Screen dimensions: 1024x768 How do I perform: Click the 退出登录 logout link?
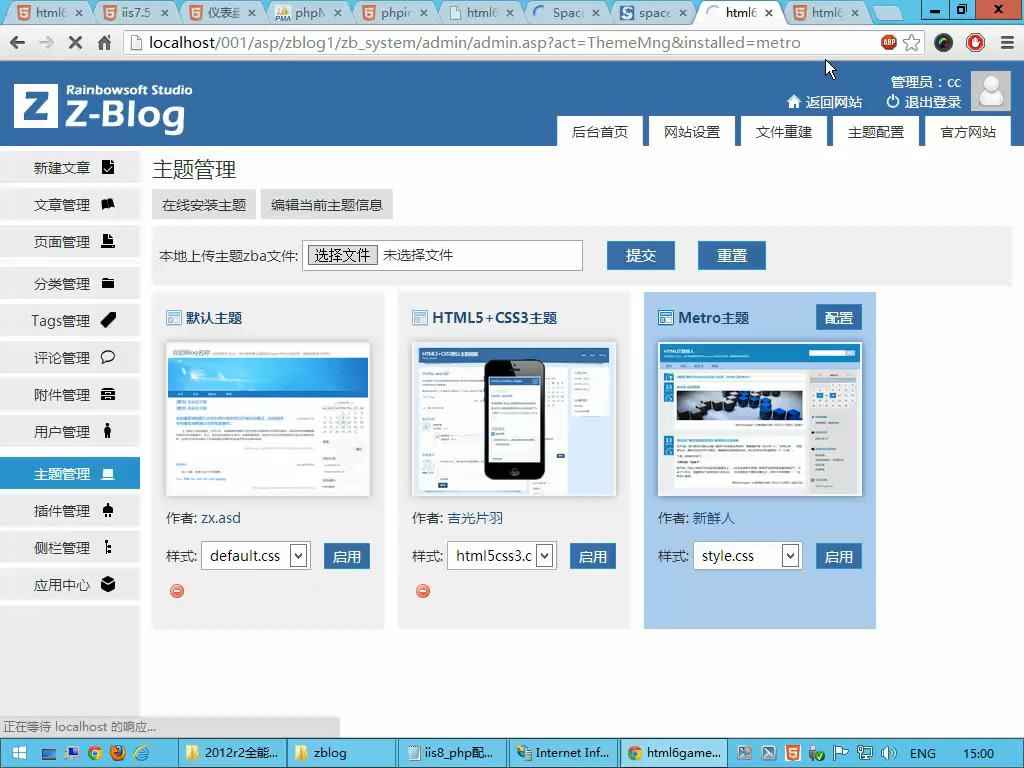pos(924,102)
